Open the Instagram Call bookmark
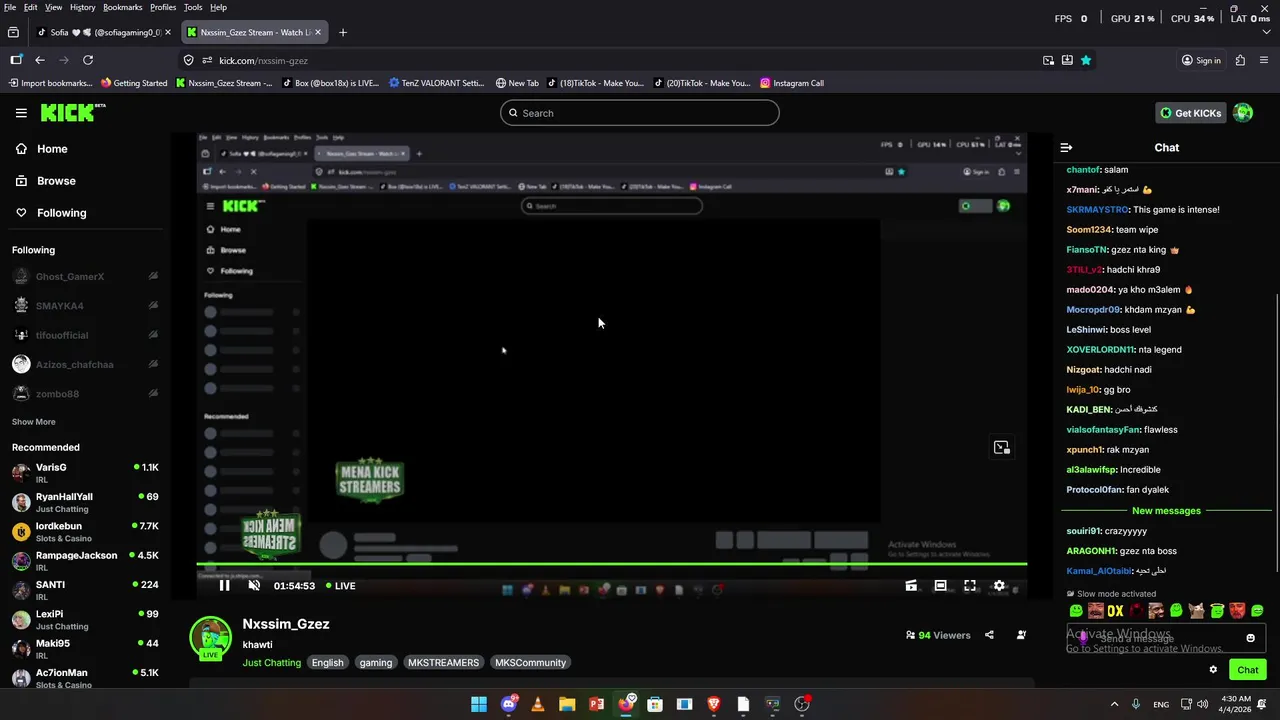 tap(792, 83)
